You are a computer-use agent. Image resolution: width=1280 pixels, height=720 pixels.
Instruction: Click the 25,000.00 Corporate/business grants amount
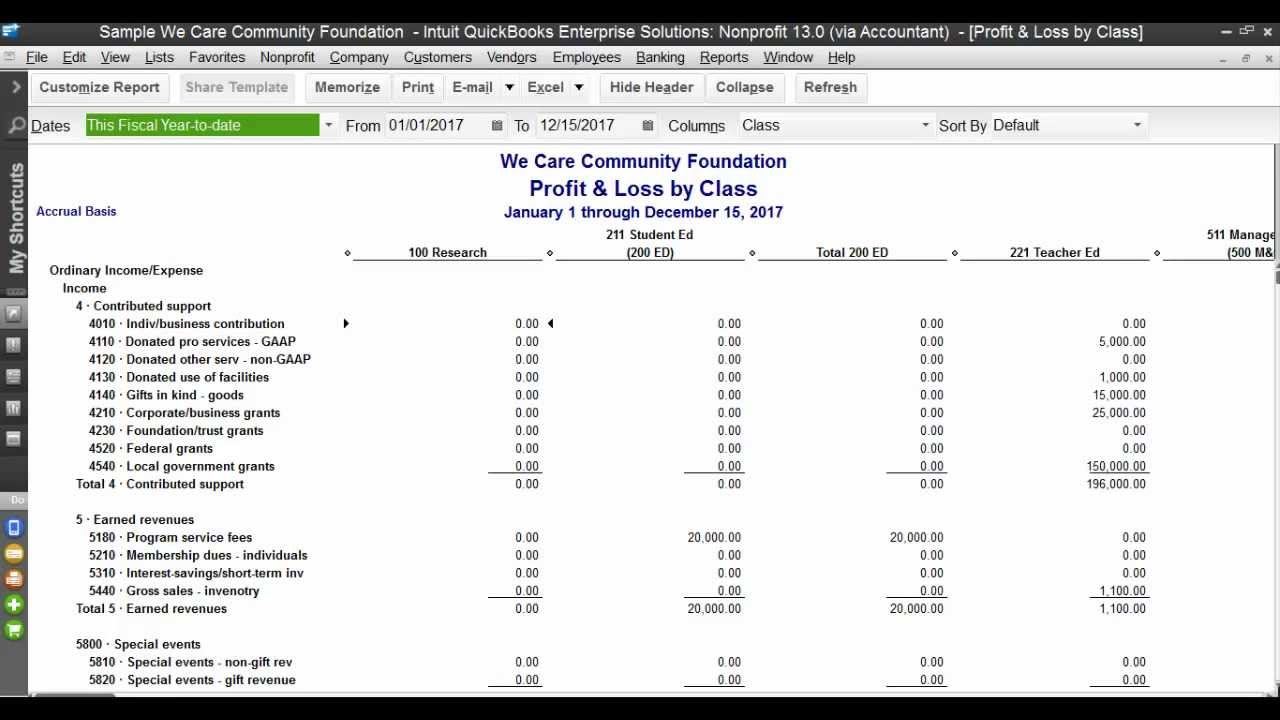coord(1119,413)
